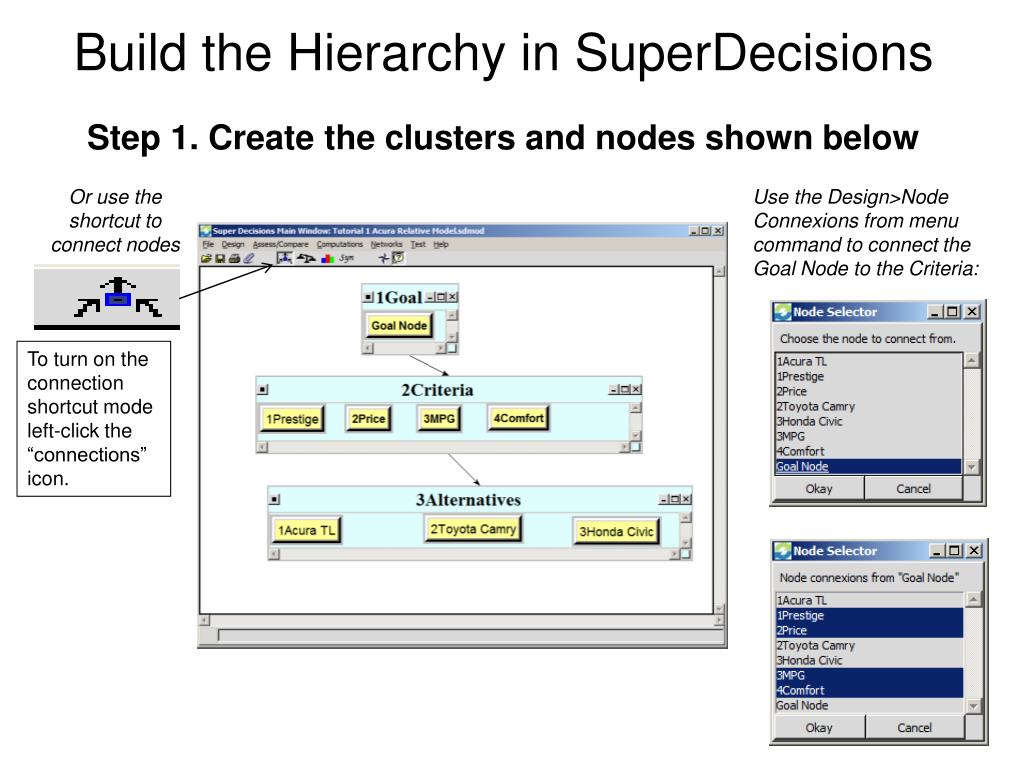Click Okay in the 'Node connexions' dialog
The height and width of the screenshot is (768, 1024).
(x=819, y=728)
